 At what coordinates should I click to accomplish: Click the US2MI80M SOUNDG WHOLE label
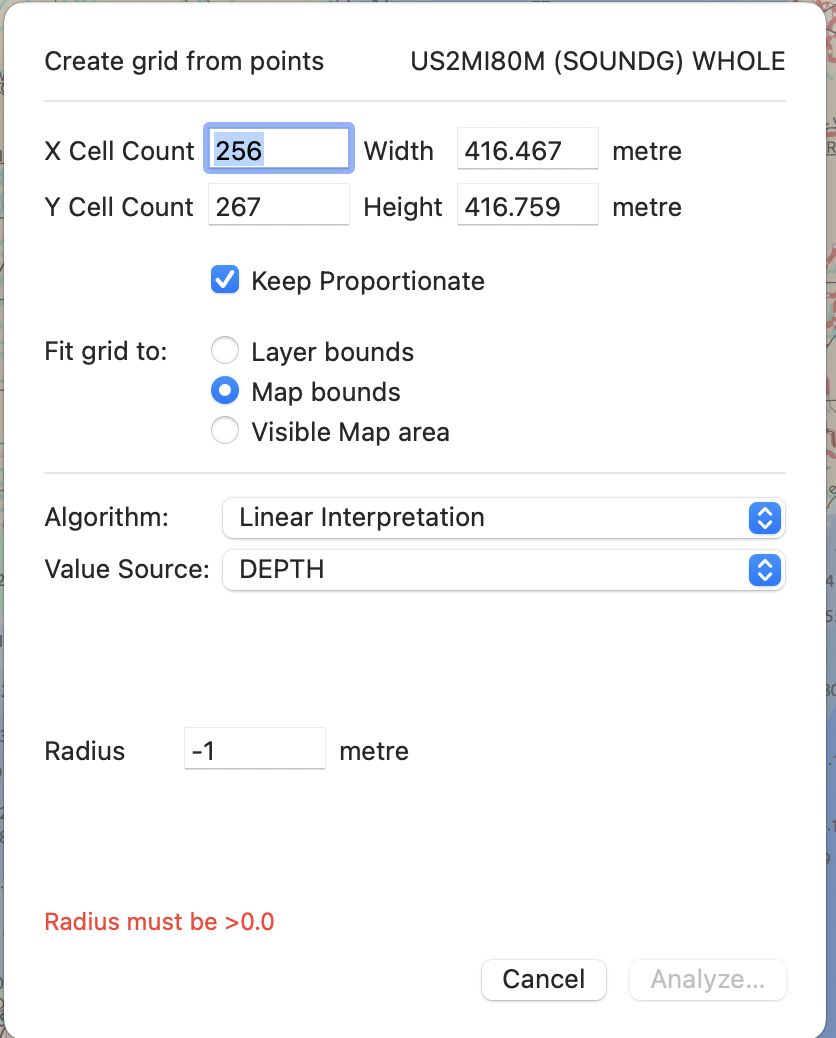(597, 61)
